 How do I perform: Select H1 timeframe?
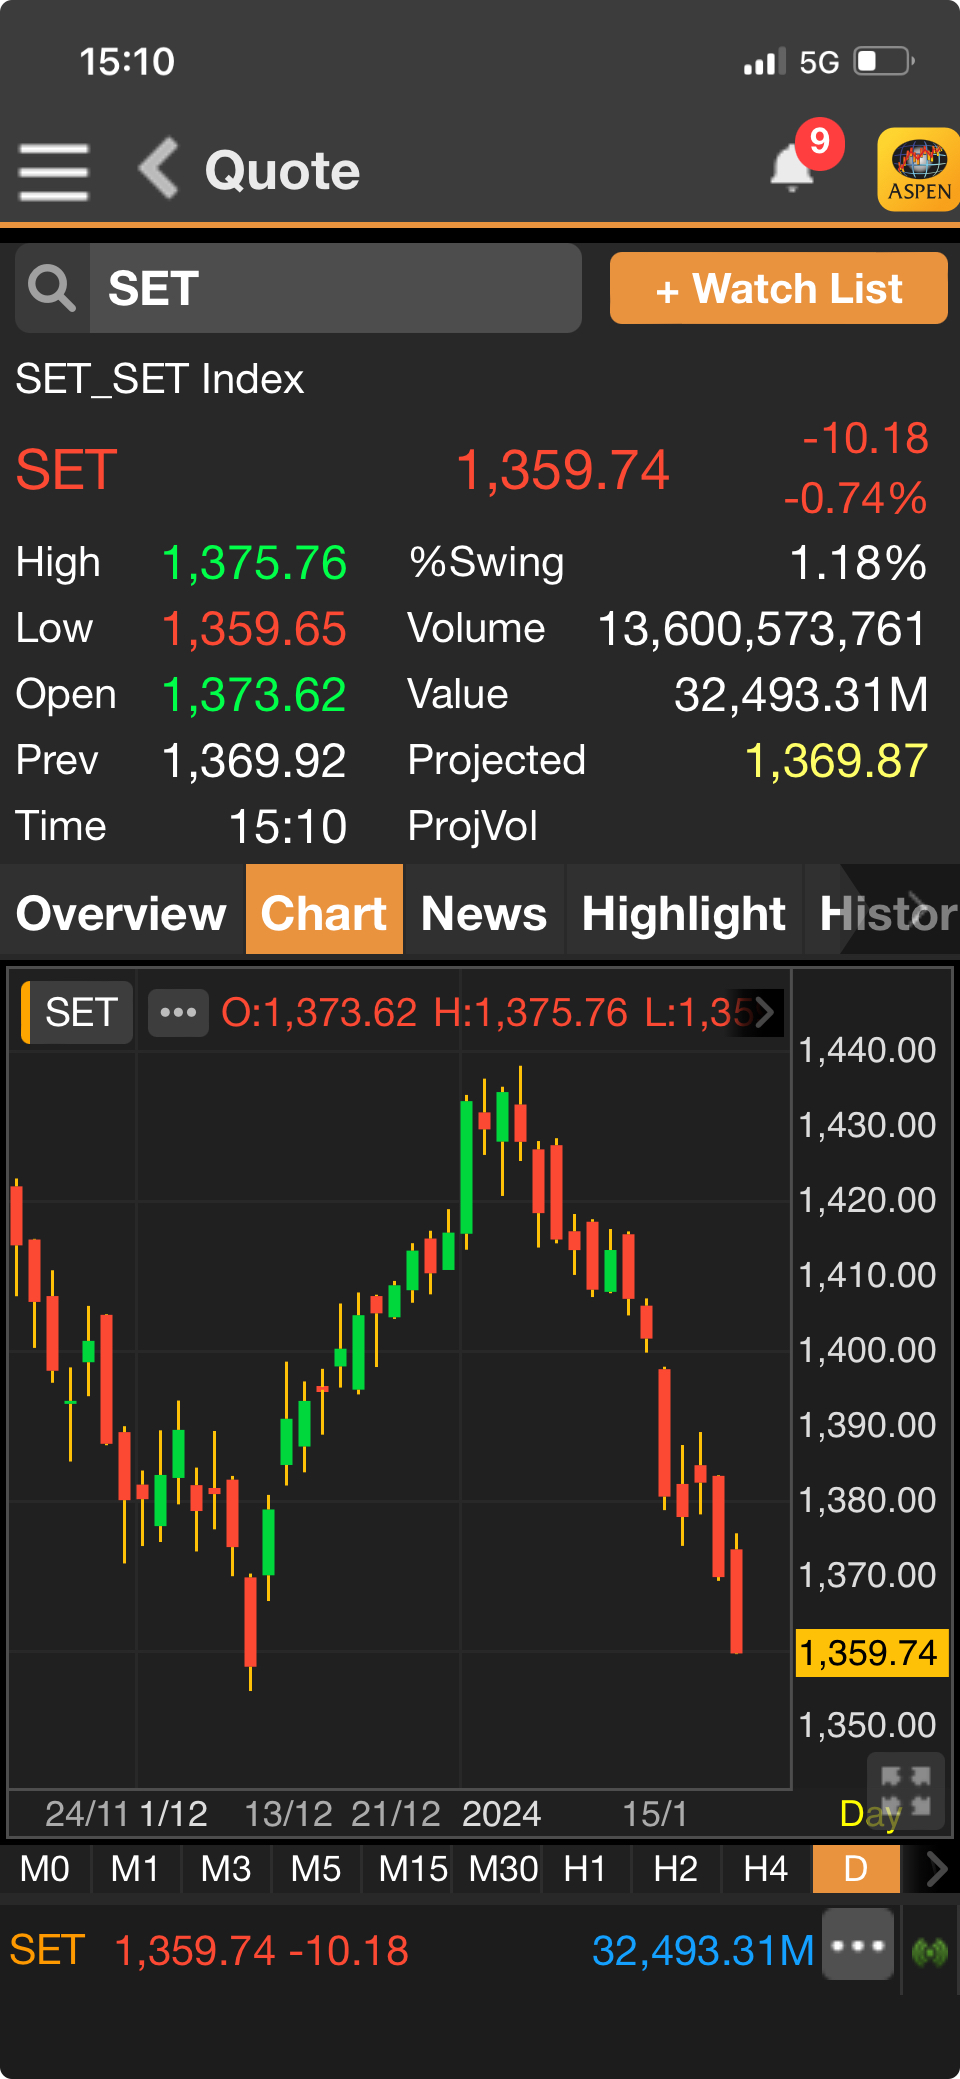(586, 1868)
